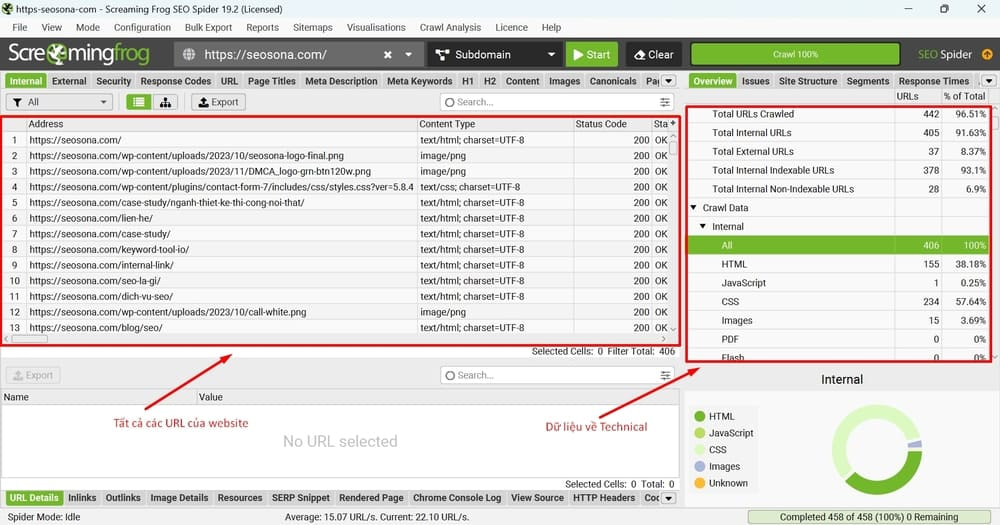Open the Bulk Export menu

pyautogui.click(x=208, y=27)
